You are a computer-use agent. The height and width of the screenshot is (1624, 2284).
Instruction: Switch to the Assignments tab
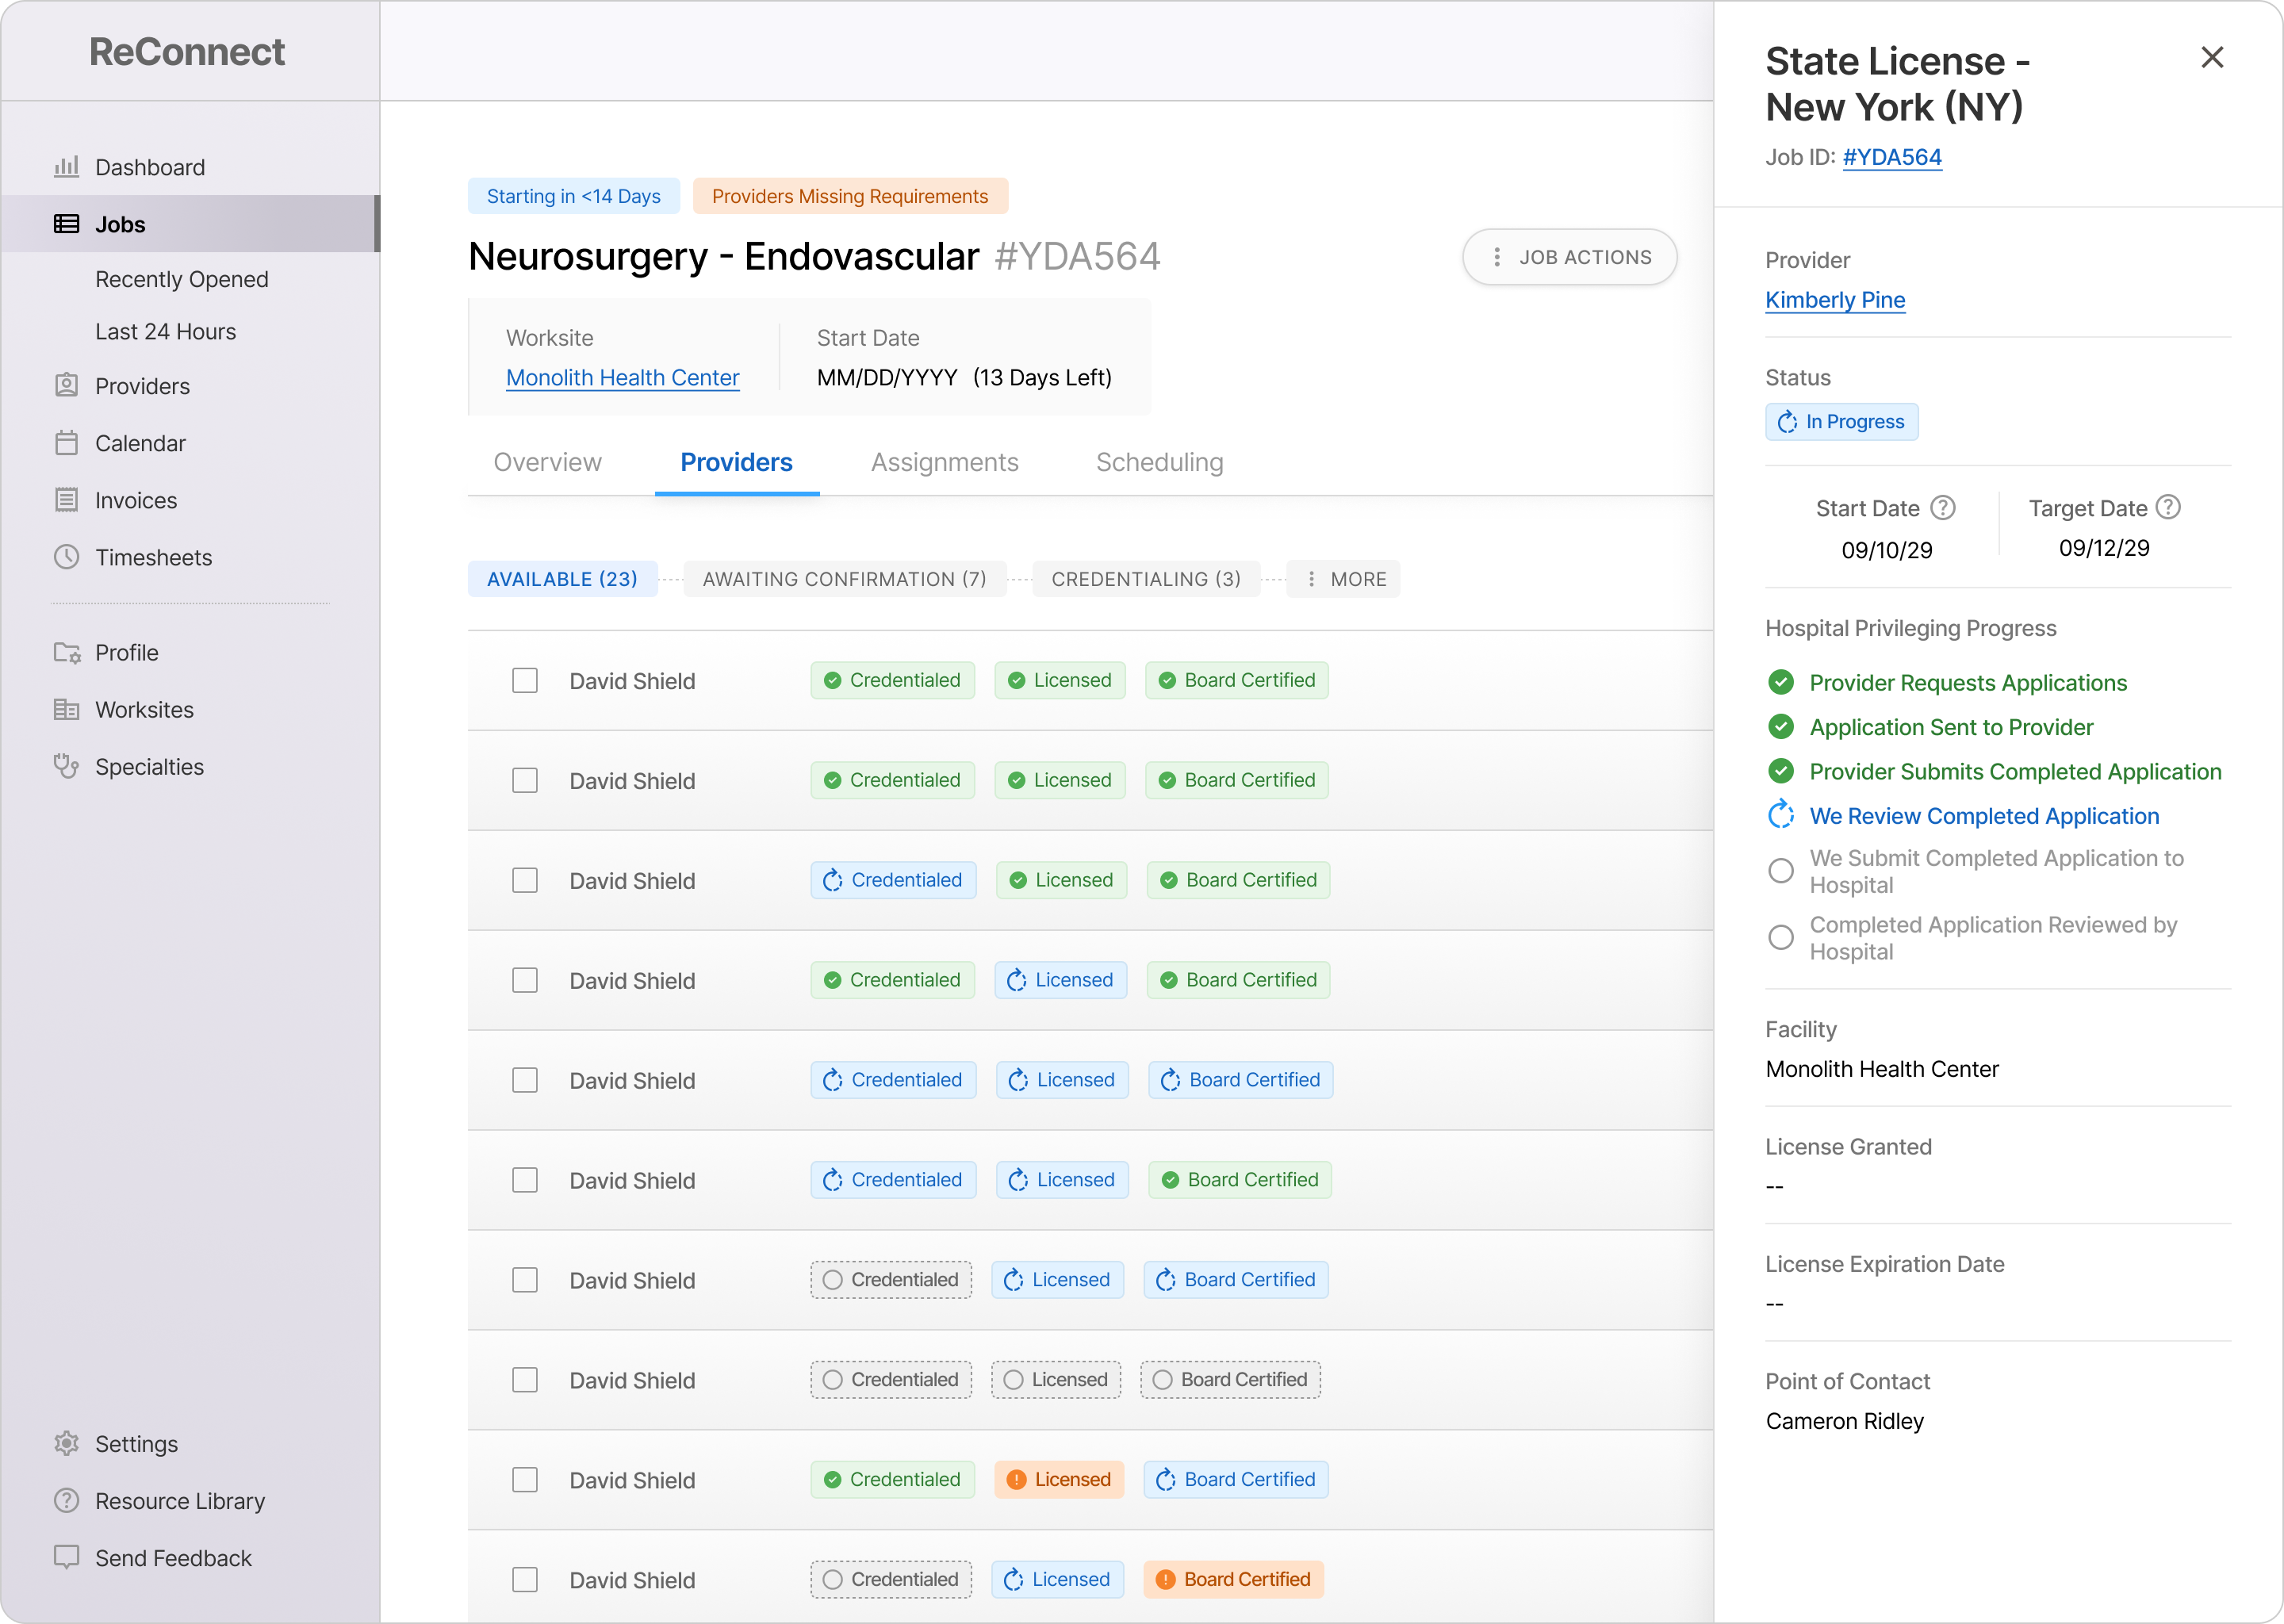(944, 462)
